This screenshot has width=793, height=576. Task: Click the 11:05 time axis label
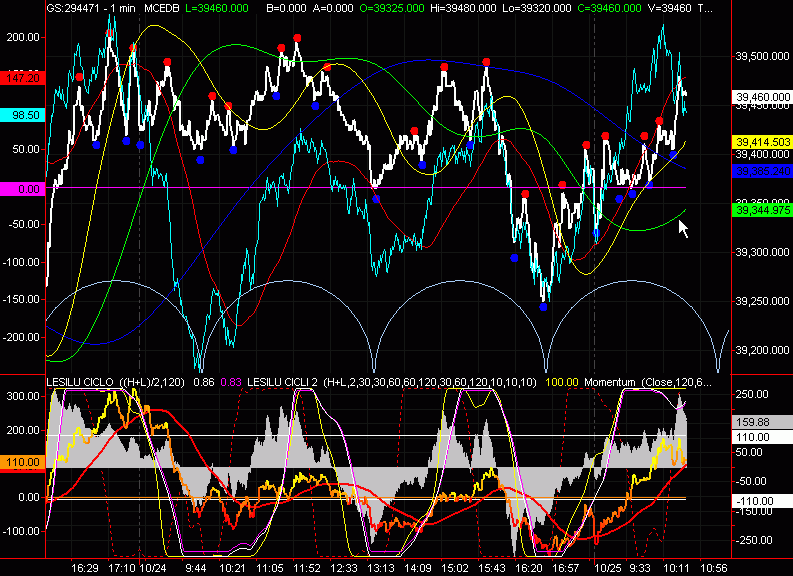click(x=270, y=568)
